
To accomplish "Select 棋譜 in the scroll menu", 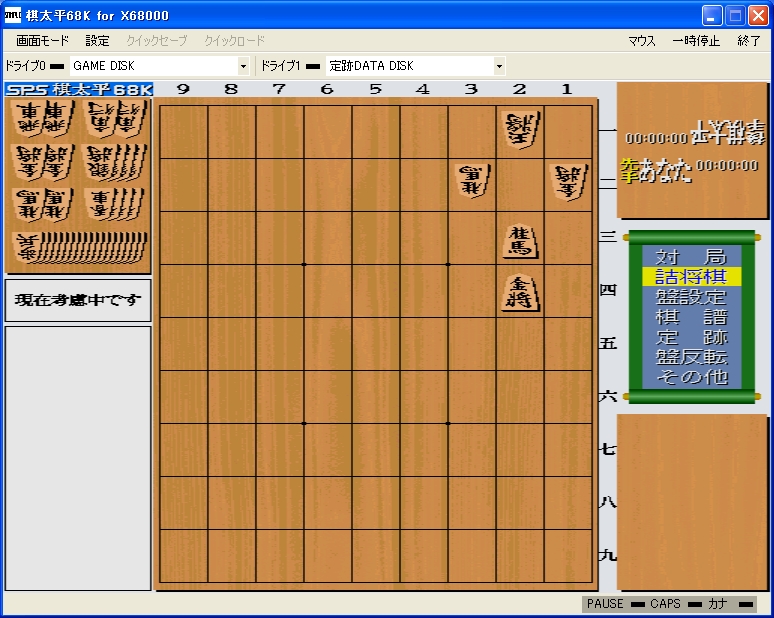I will (x=691, y=317).
